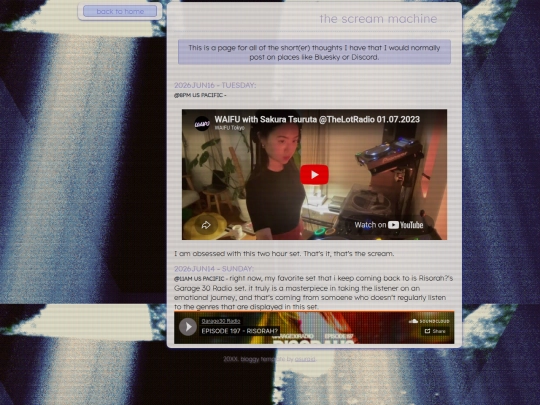This screenshot has height=405, width=540.
Task: Click the SoundCloud logo icon
Action: pos(429,321)
